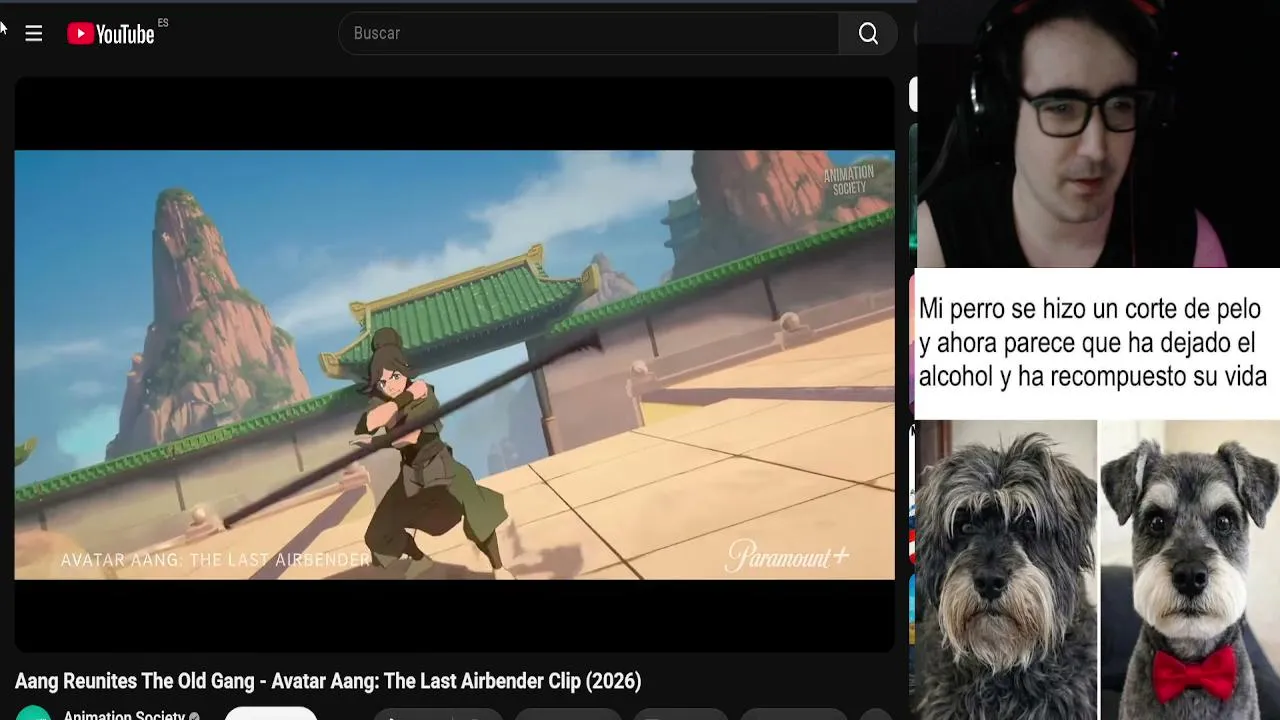1280x720 pixels.
Task: Open the Animation Society channel link
Action: 124,714
